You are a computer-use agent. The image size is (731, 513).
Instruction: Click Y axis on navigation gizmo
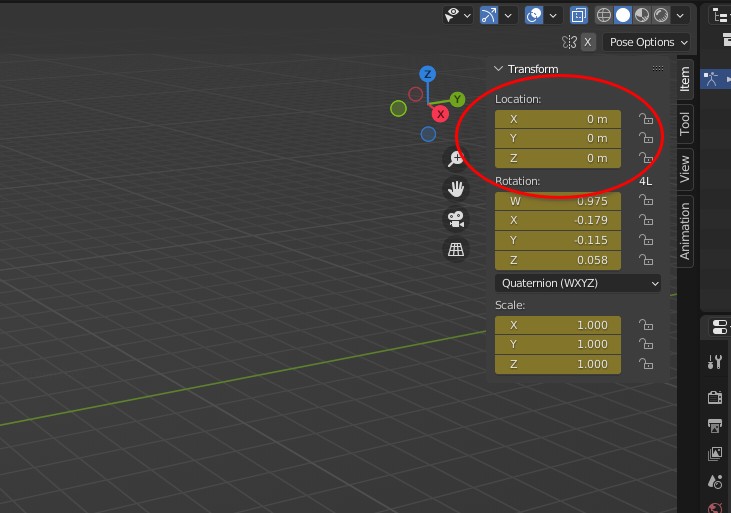(457, 99)
